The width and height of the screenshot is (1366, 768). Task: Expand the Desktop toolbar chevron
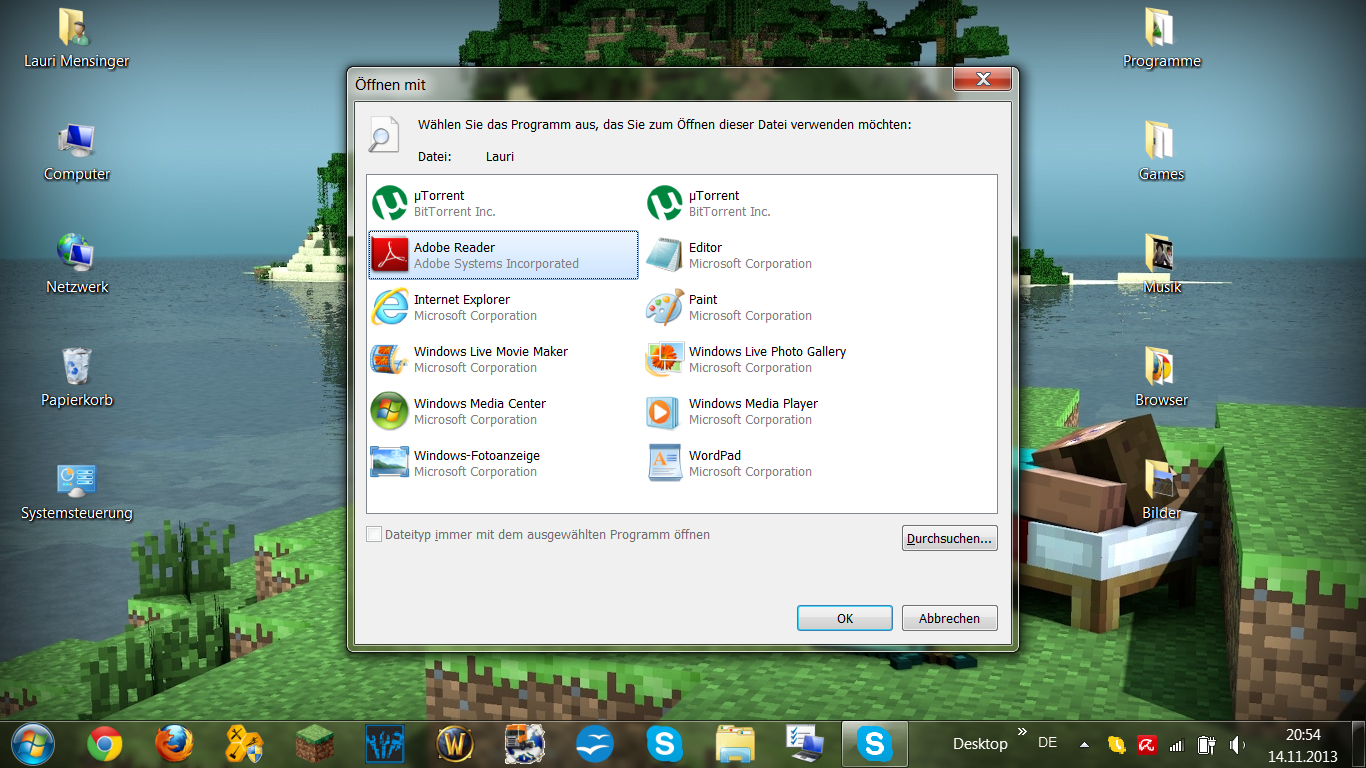1022,732
